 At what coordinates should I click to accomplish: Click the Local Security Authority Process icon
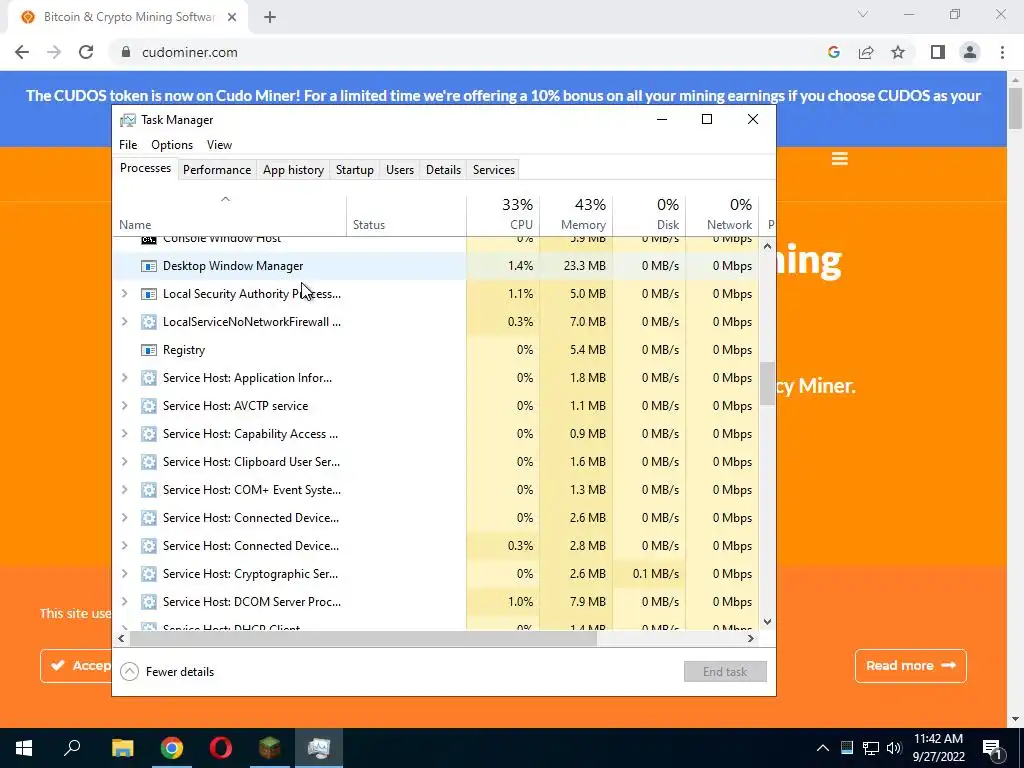pyautogui.click(x=149, y=294)
